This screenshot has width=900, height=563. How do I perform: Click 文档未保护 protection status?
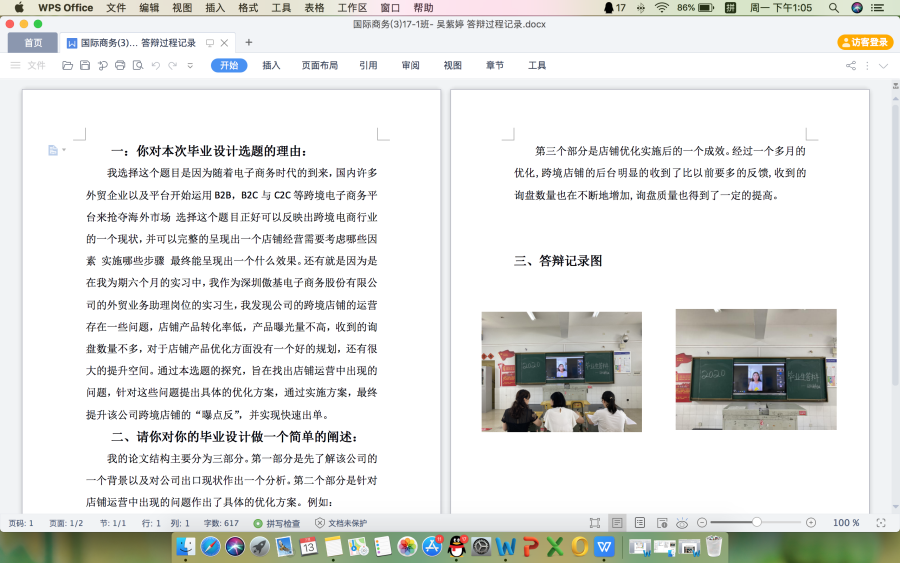click(x=341, y=523)
